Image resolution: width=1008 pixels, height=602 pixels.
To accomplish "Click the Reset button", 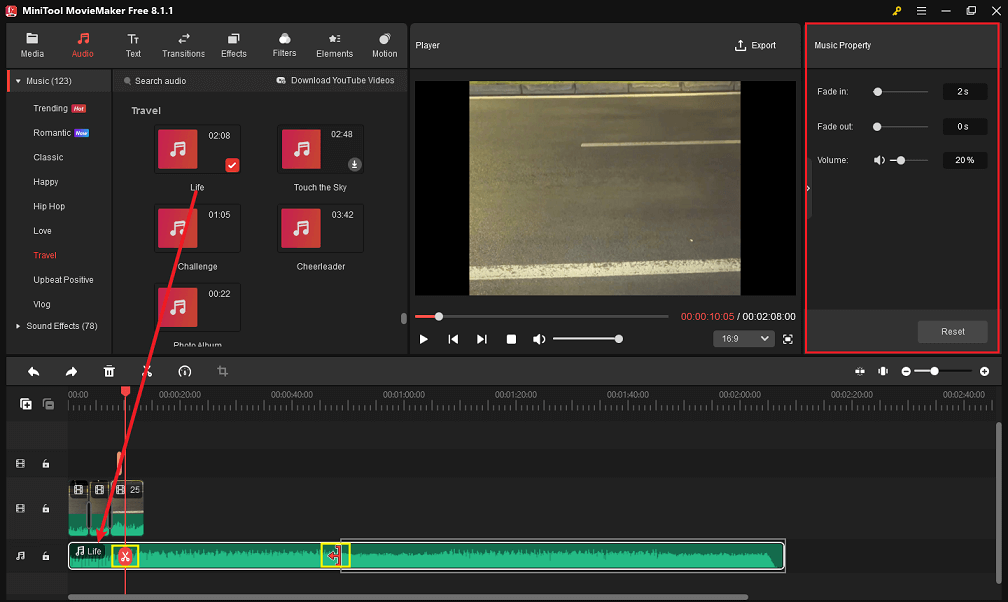I will click(952, 332).
